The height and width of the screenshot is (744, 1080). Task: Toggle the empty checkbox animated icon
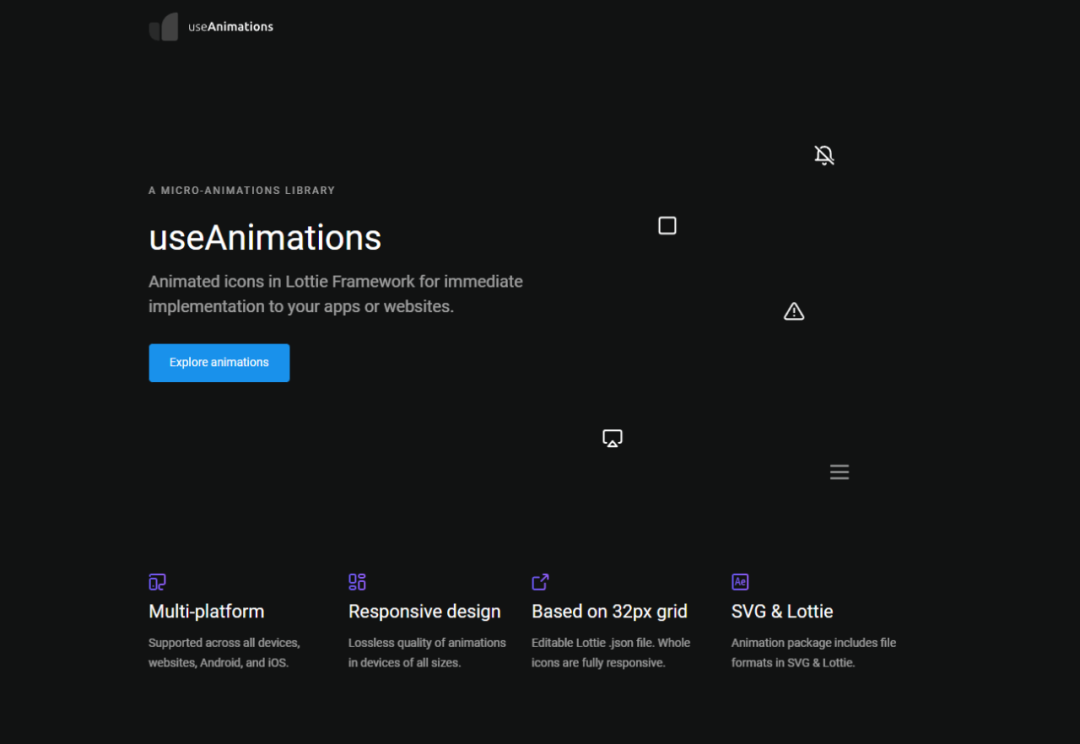(x=667, y=225)
